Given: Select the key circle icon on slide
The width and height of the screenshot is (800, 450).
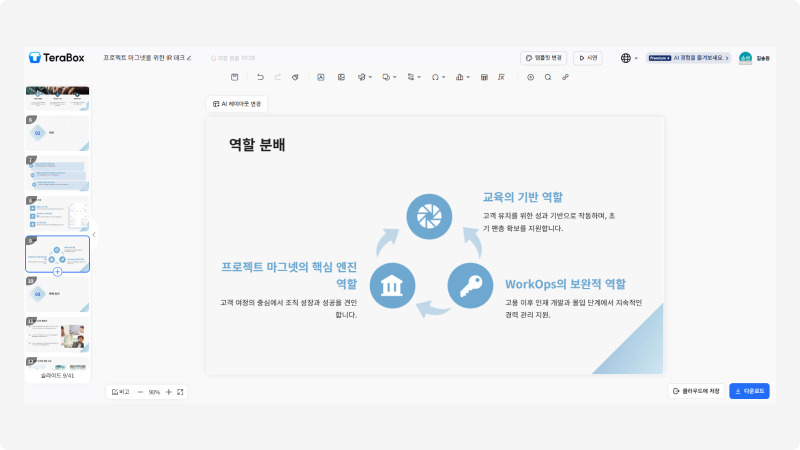Looking at the screenshot, I should coord(470,286).
